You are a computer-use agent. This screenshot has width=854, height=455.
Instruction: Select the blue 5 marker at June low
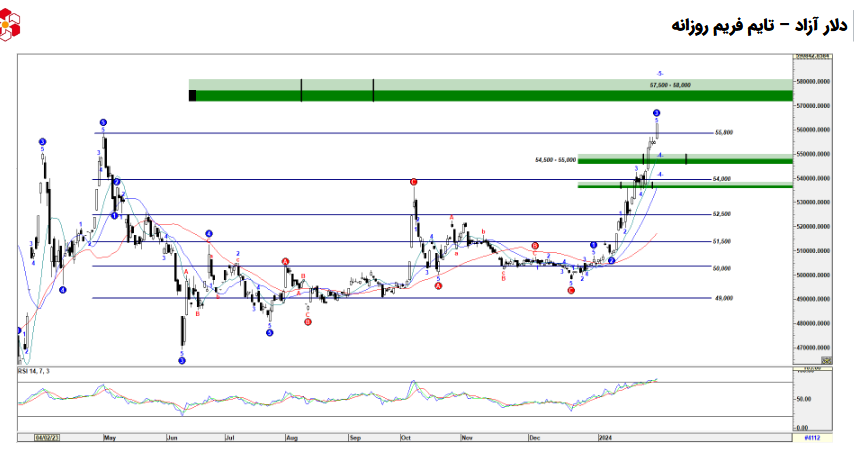(182, 360)
